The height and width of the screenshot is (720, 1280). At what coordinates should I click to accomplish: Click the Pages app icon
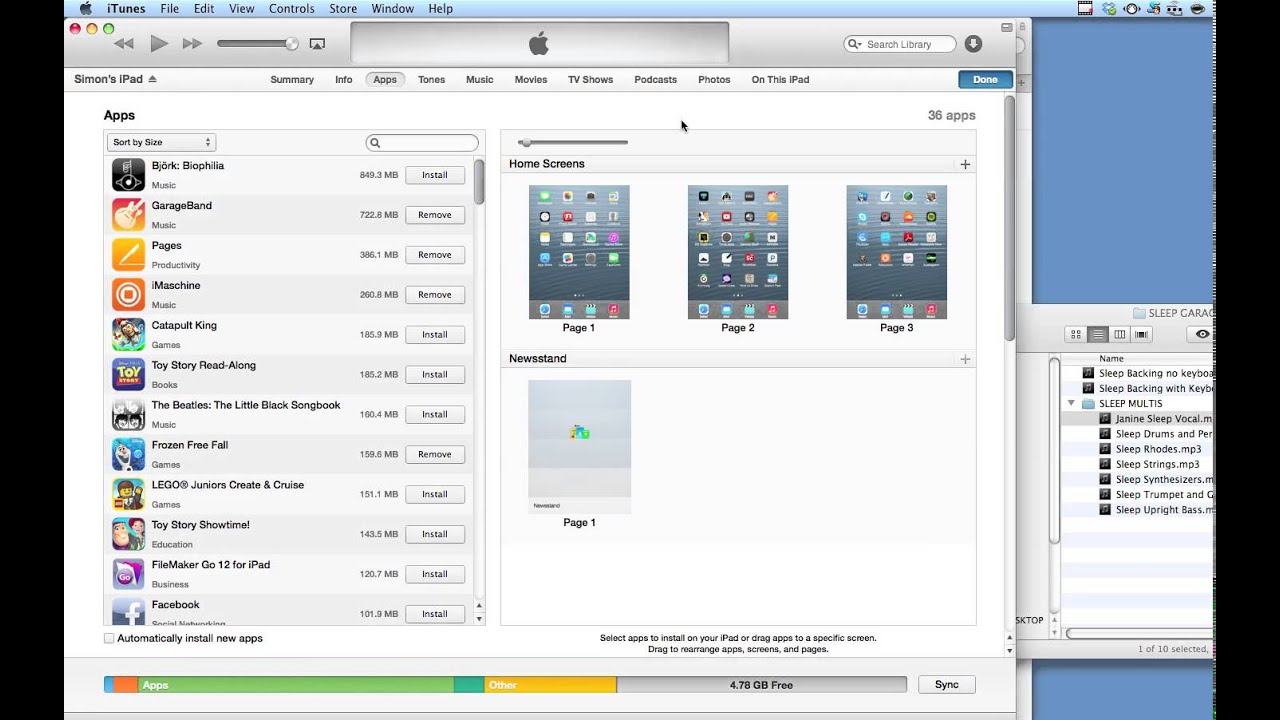click(128, 255)
